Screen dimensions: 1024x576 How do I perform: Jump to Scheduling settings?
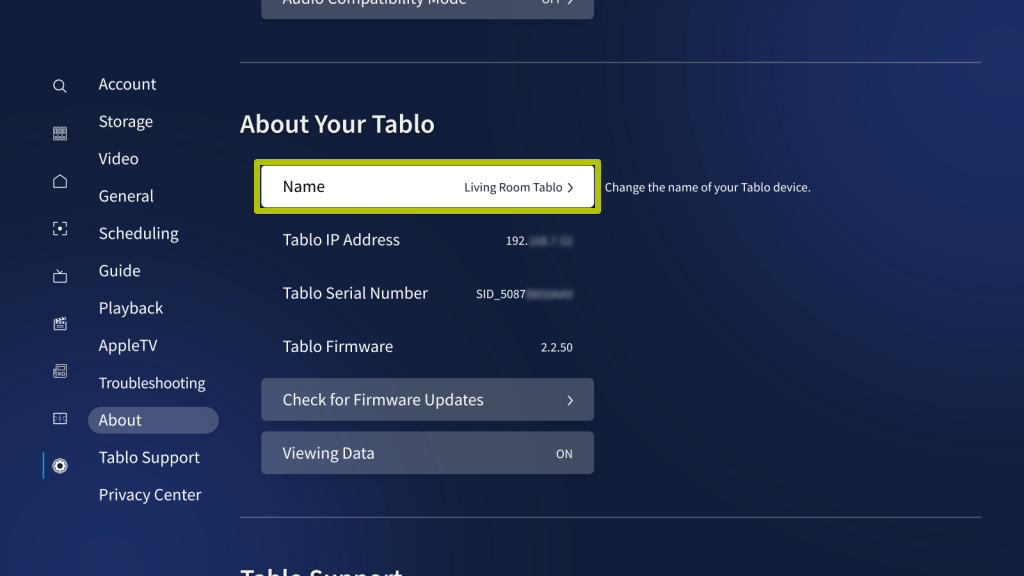(138, 233)
